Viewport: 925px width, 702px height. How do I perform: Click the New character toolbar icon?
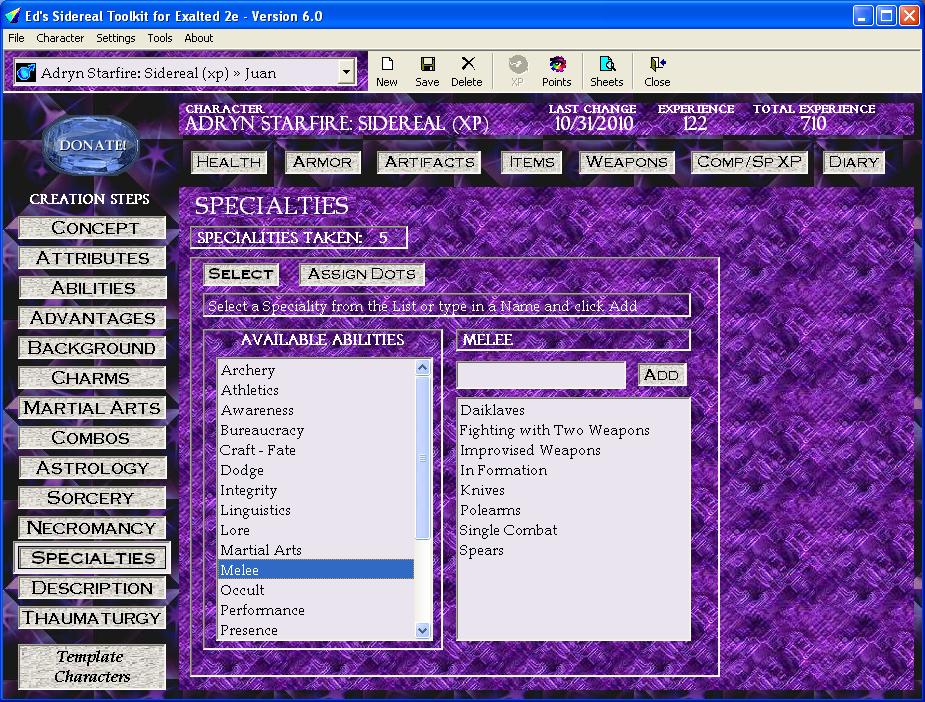point(386,72)
